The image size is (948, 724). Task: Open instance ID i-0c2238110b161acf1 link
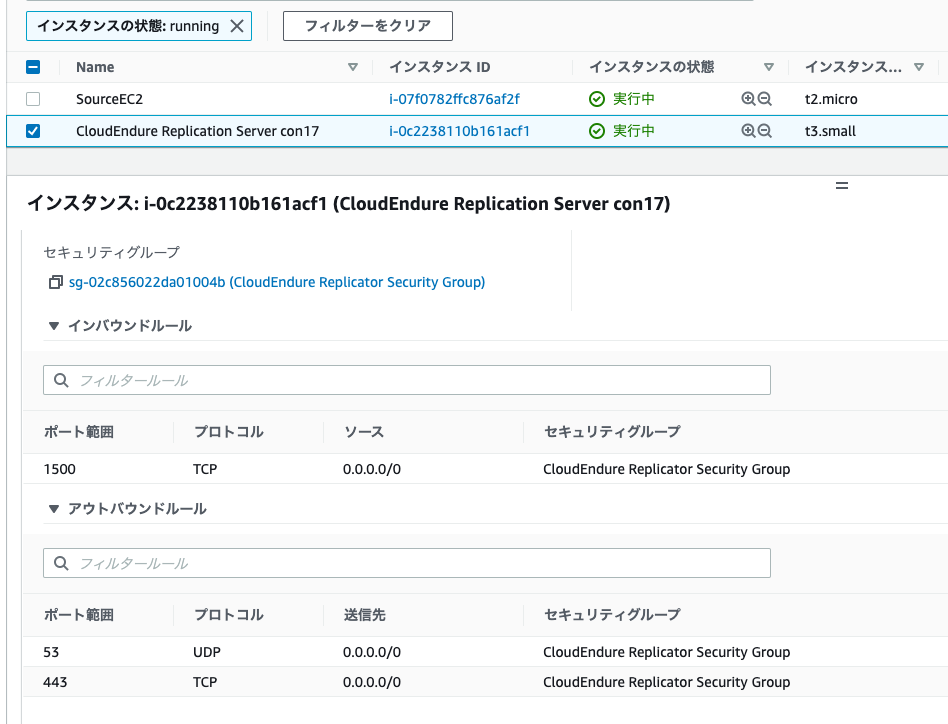[x=459, y=131]
